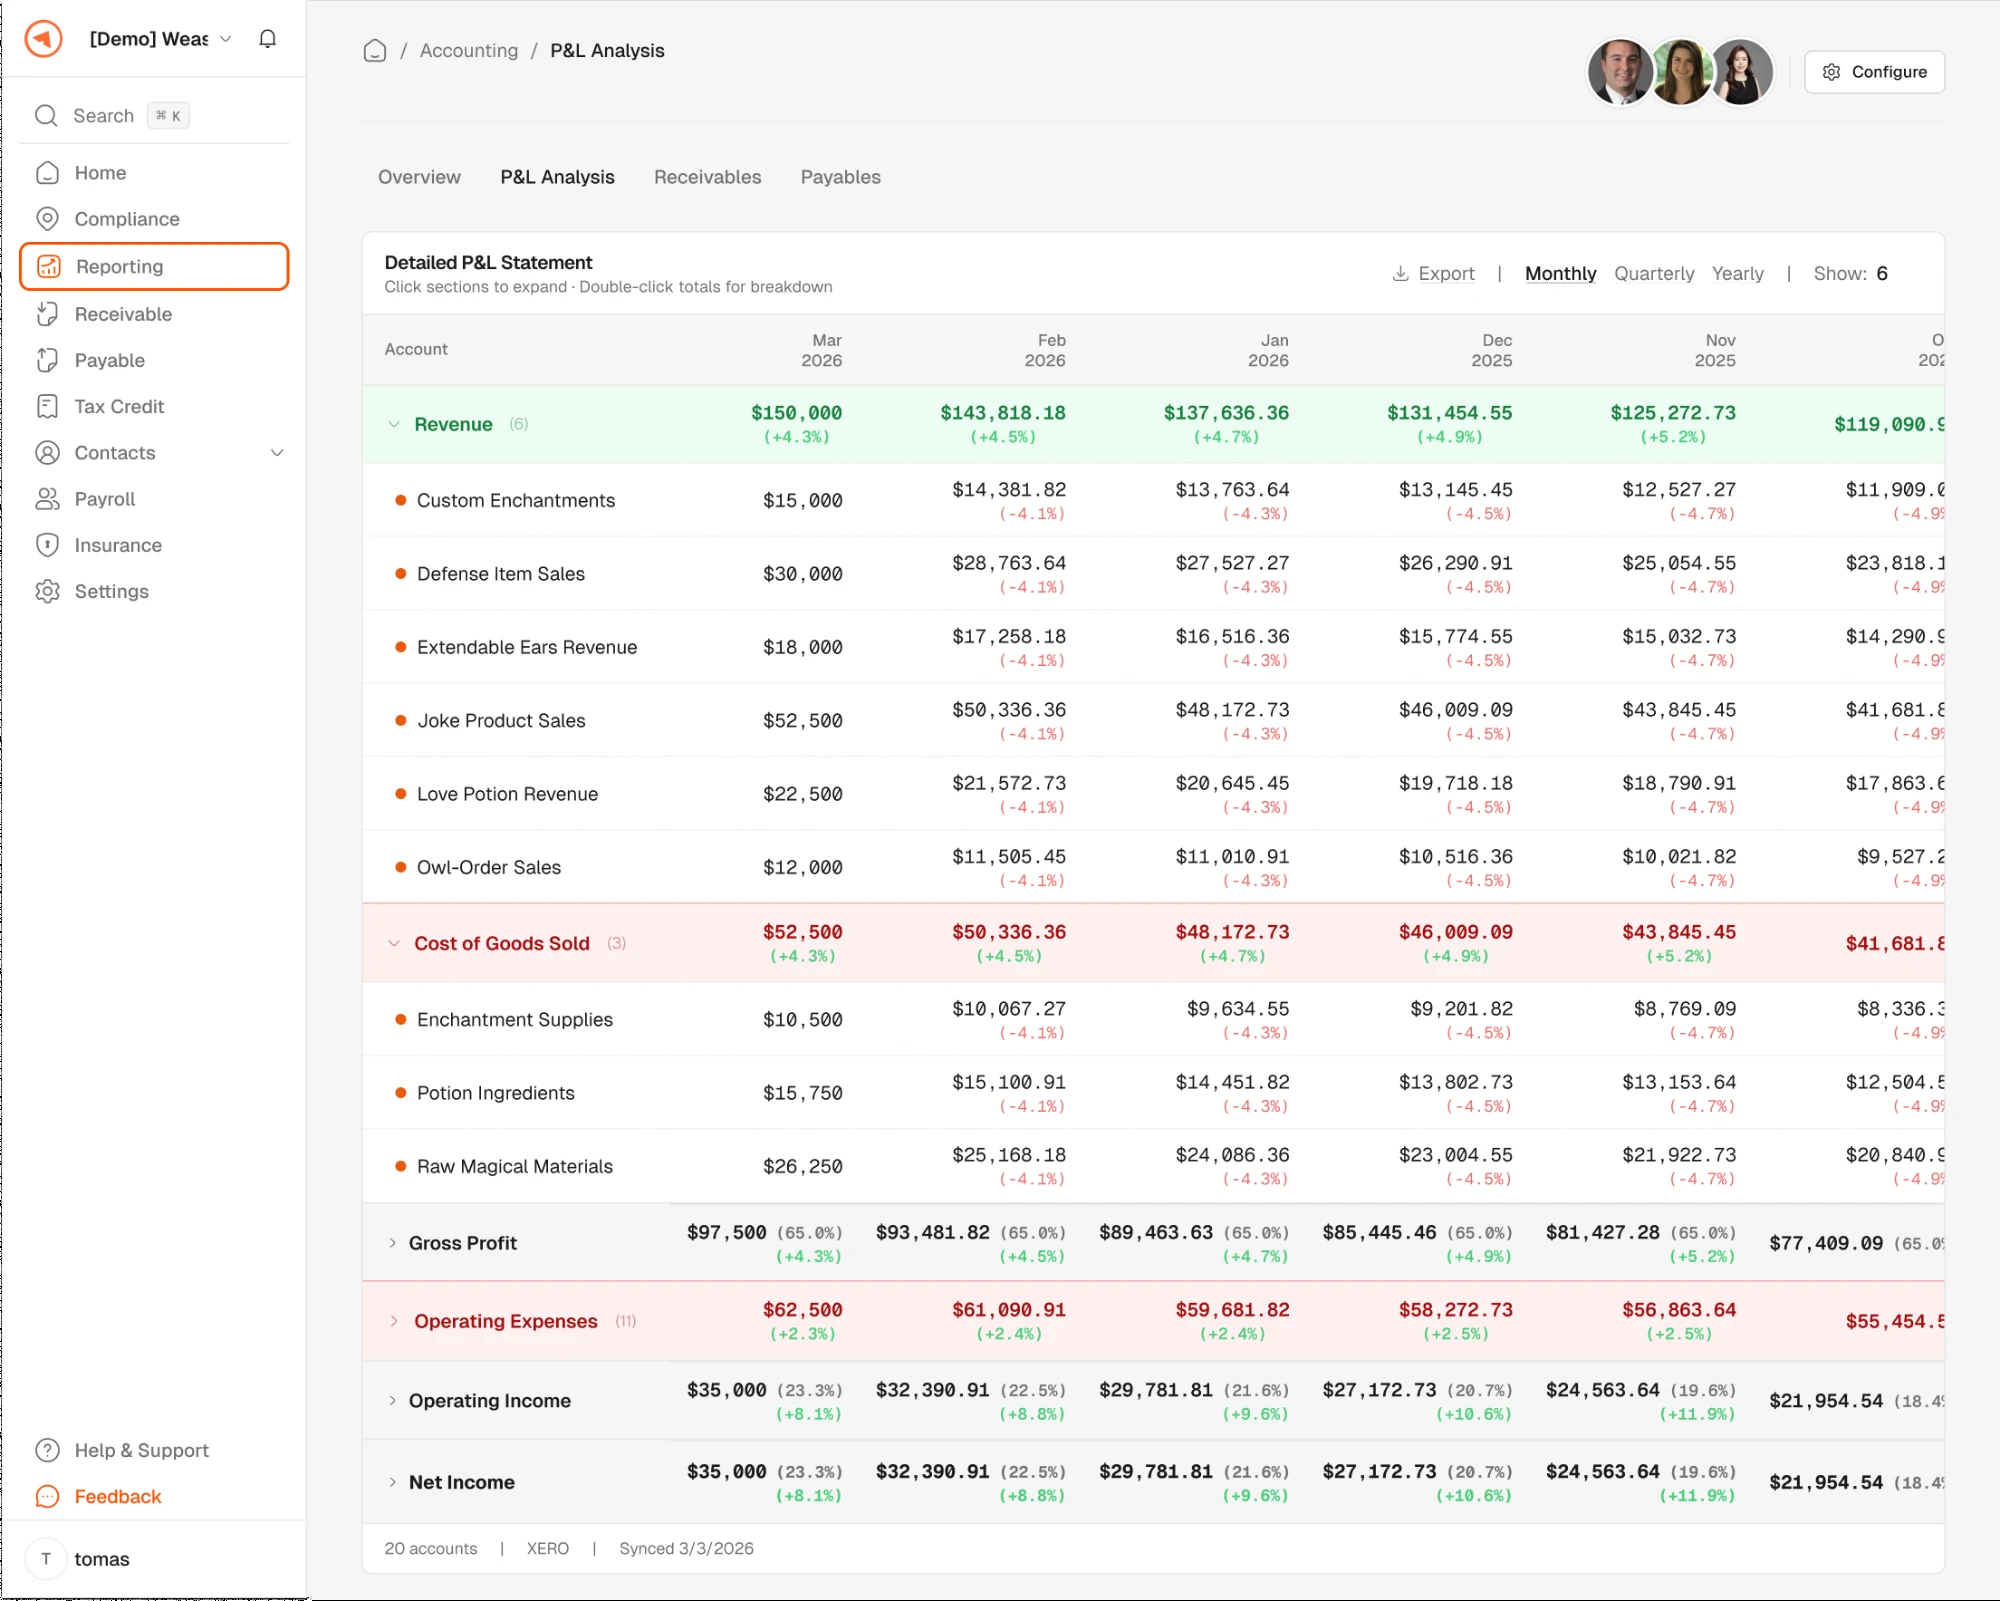Image resolution: width=2000 pixels, height=1601 pixels.
Task: Open Home from the sidebar
Action: click(154, 173)
